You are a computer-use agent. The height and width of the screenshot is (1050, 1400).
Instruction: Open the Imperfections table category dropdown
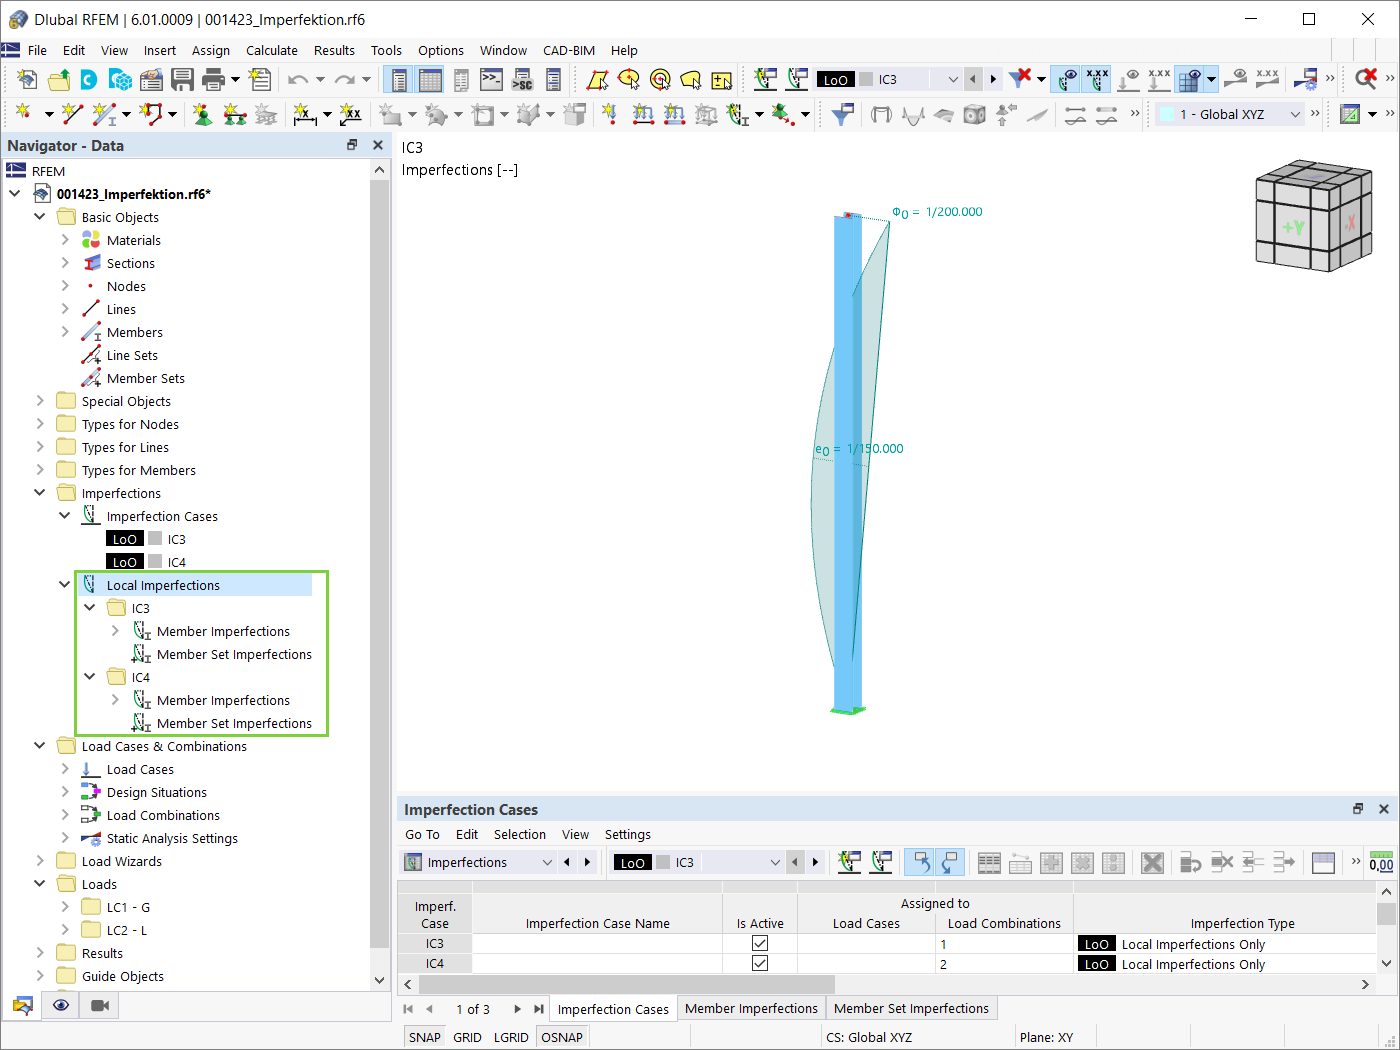tap(547, 862)
